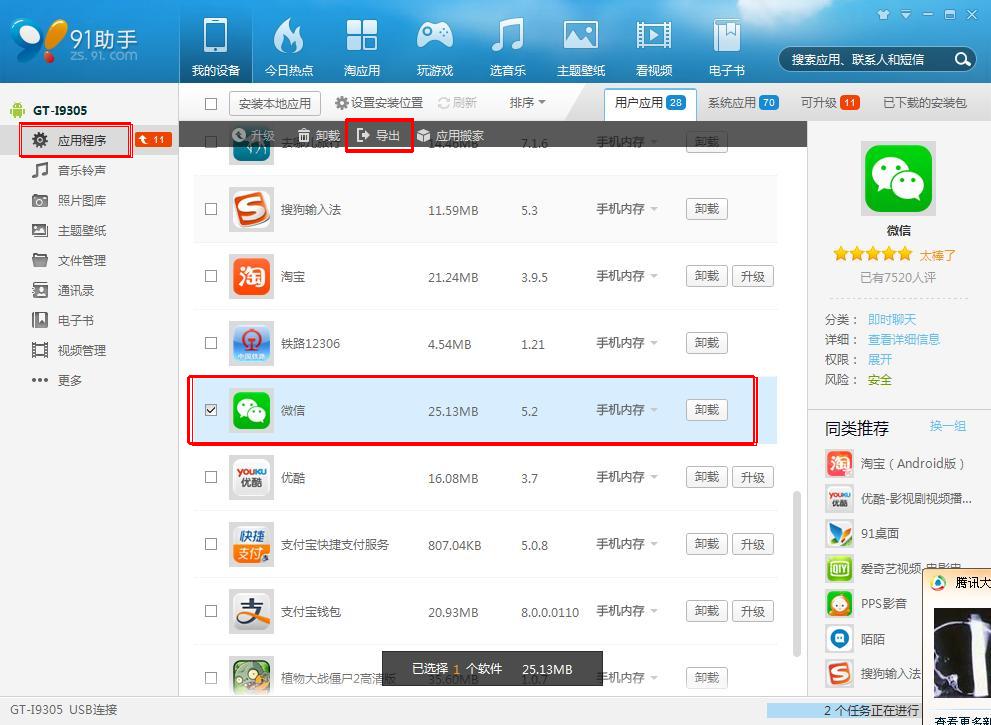Open 手机内存 dropdown for 优酷
Screen dimensions: 991x725
626,477
